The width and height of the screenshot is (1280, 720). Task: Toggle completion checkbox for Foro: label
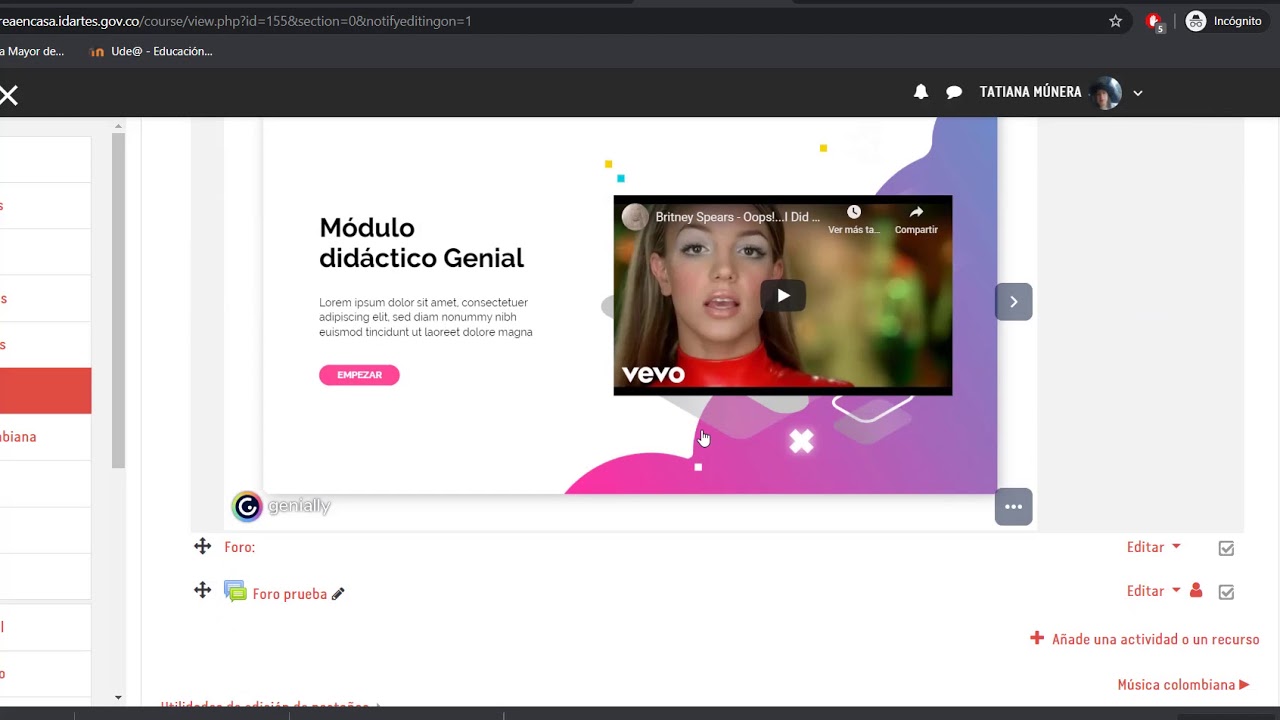click(x=1226, y=548)
